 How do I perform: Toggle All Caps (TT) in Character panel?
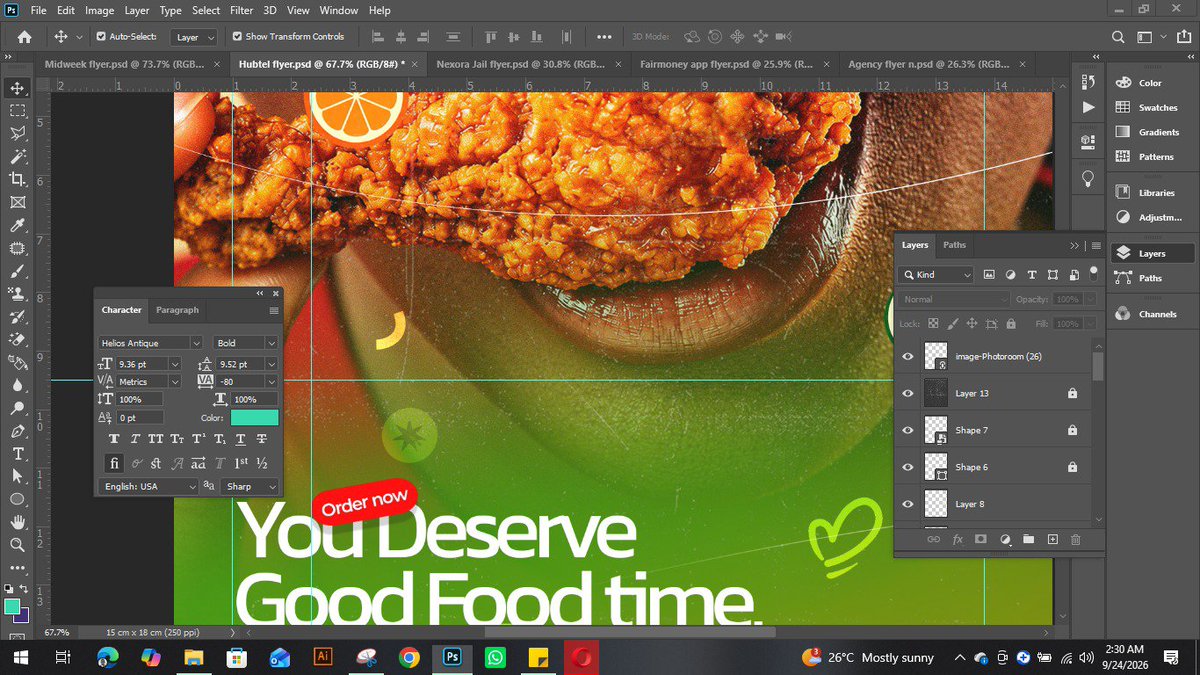[x=155, y=439]
